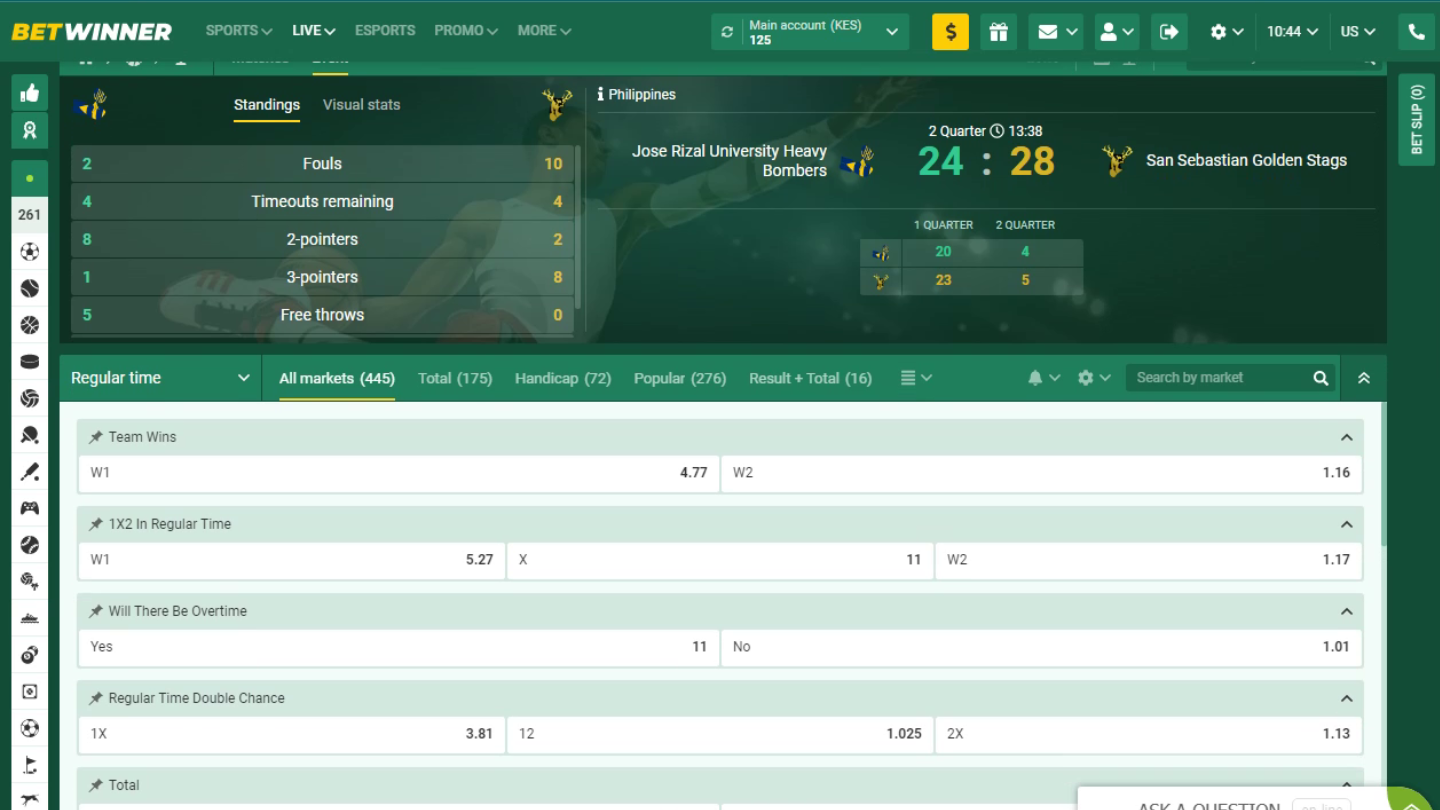
Task: Open the thumbs-up recommended sidebar icon
Action: click(x=30, y=94)
